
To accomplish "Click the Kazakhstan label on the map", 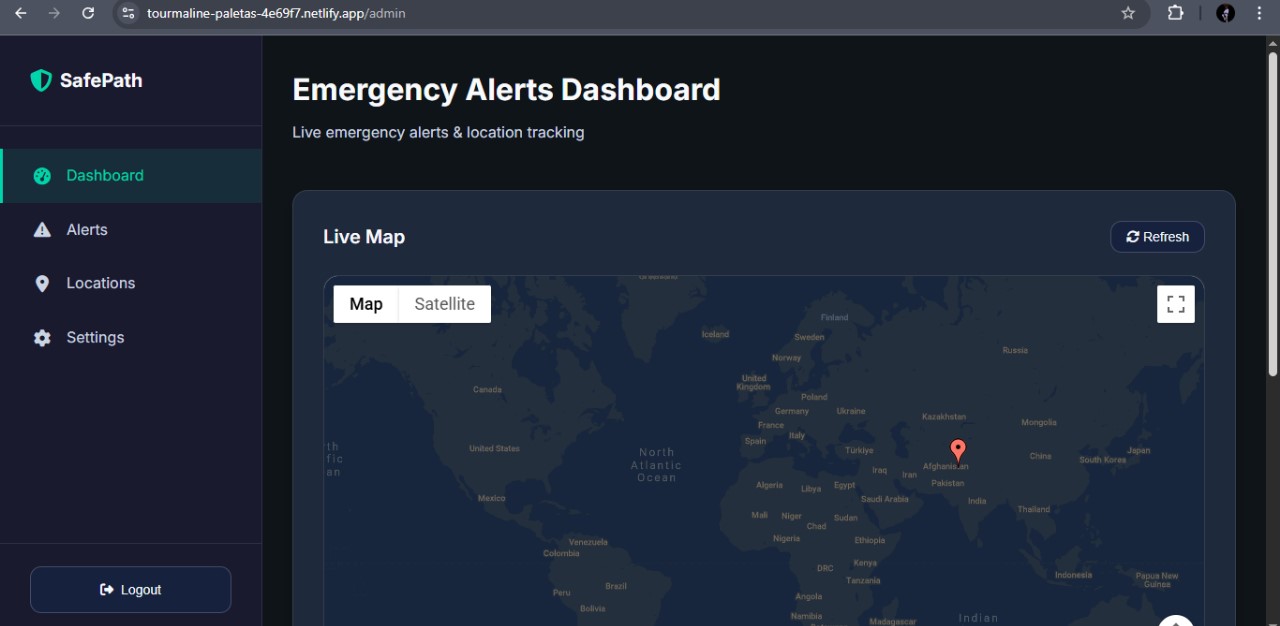I will pos(943,417).
